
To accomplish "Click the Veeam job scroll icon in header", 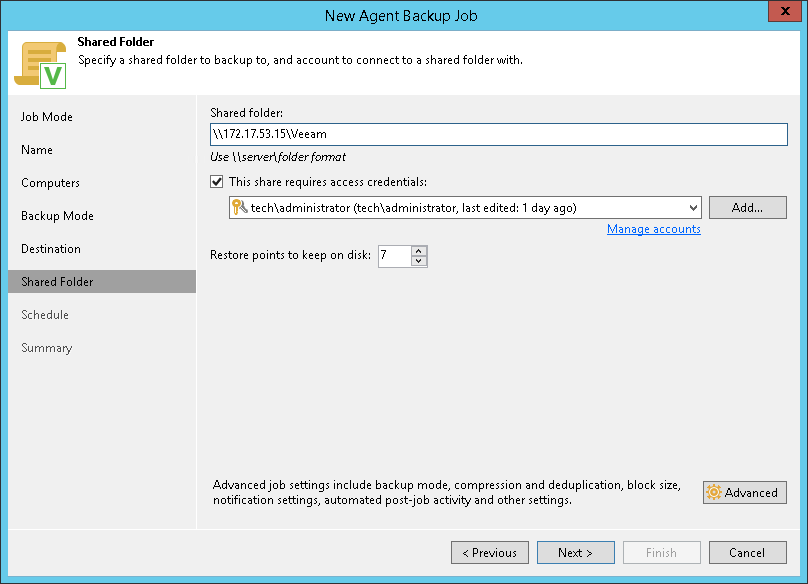I will coord(39,63).
